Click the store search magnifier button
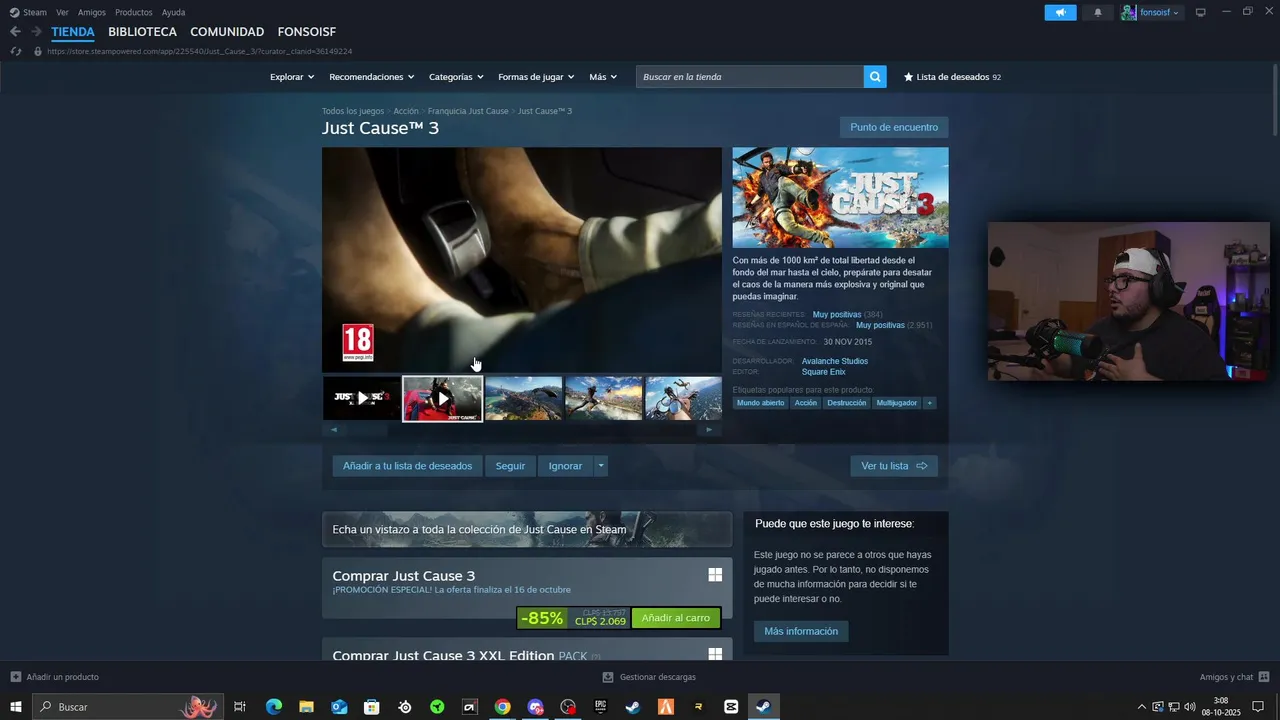1280x720 pixels. pyautogui.click(x=875, y=77)
